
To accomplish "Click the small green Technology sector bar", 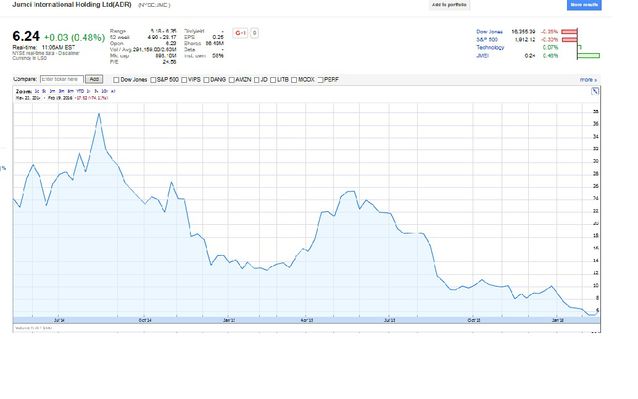I will [579, 48].
